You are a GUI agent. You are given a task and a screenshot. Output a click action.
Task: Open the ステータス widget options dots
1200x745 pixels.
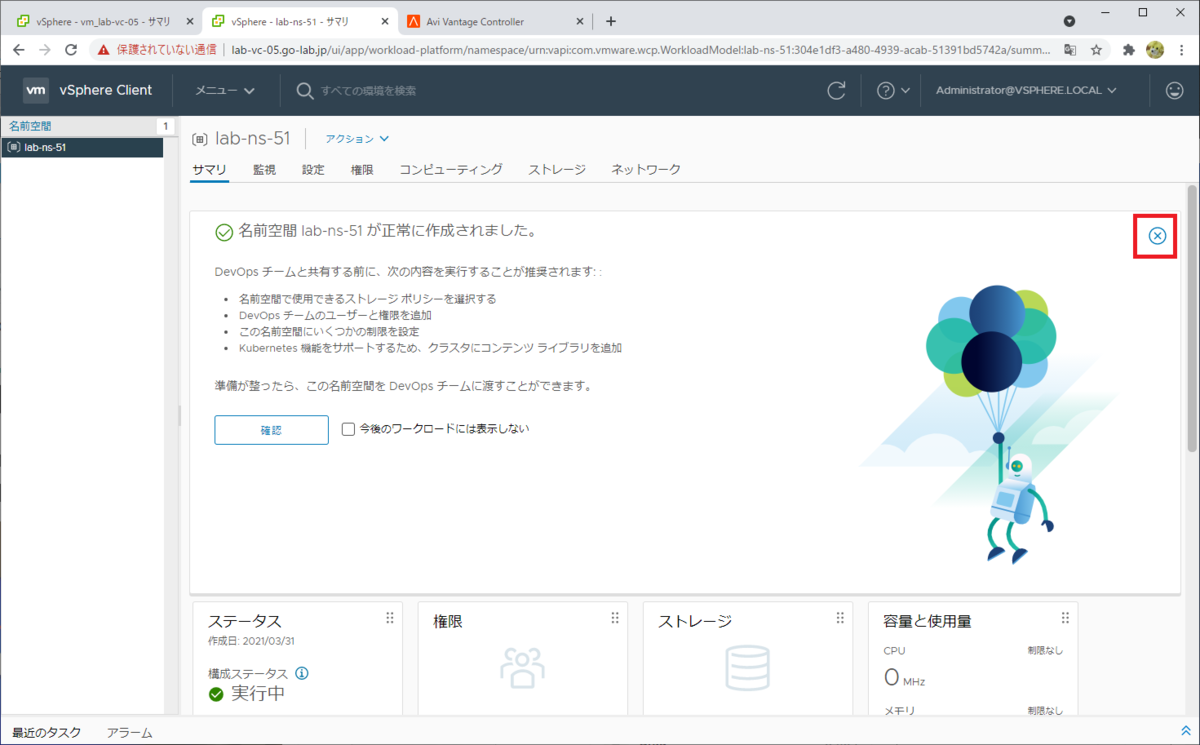[x=389, y=618]
